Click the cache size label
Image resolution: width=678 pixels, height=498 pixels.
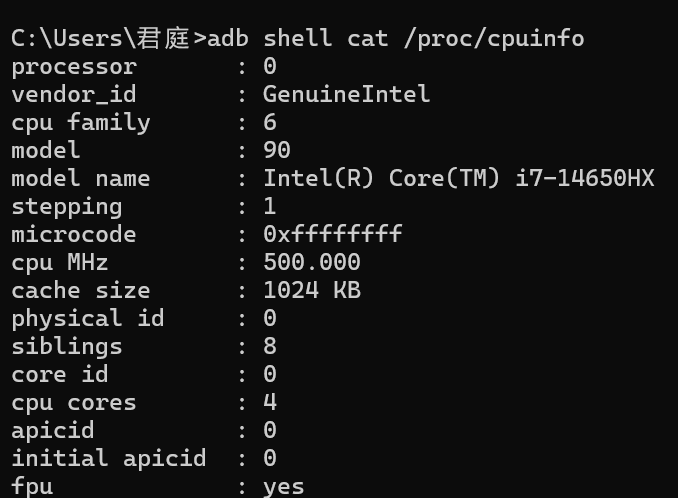80,290
